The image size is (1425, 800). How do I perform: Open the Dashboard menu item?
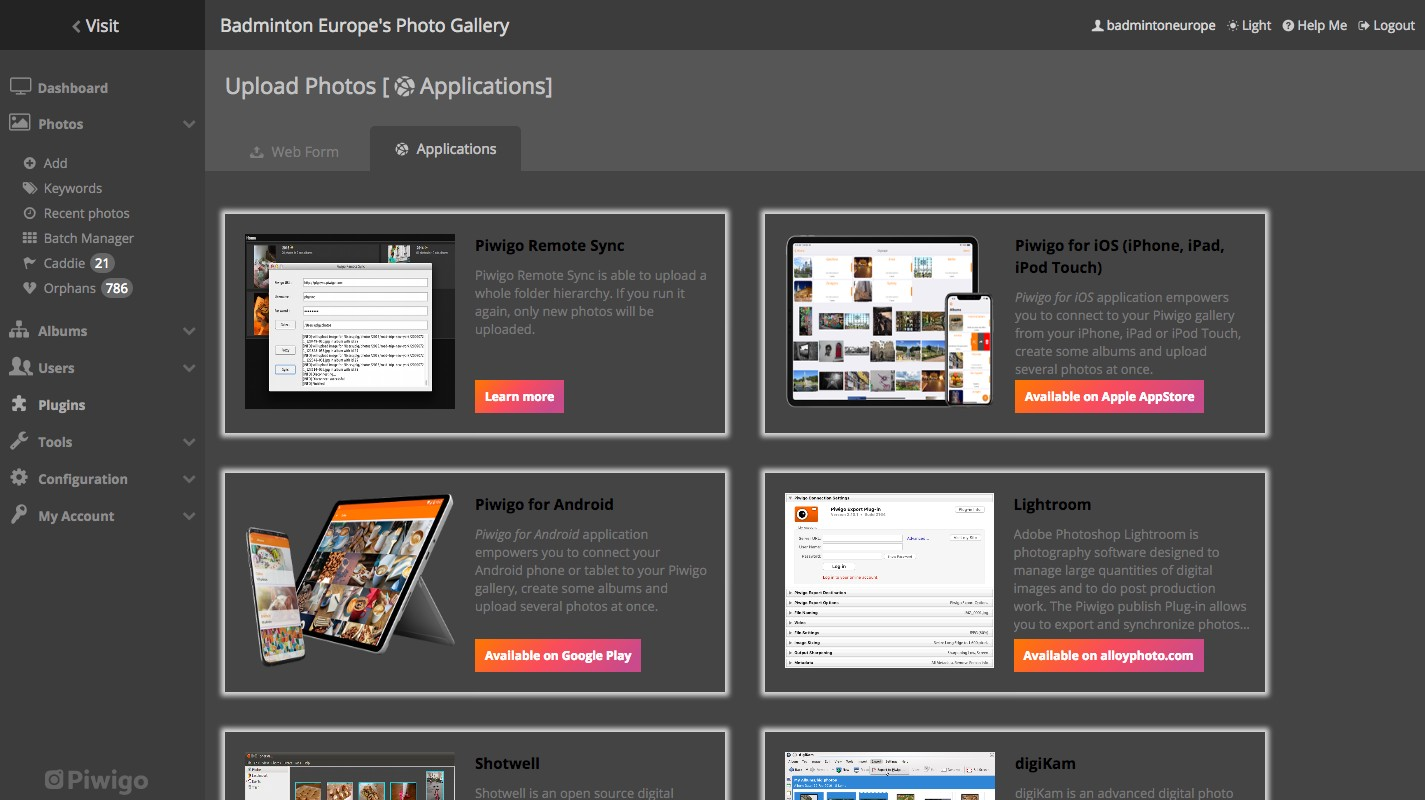coord(72,88)
